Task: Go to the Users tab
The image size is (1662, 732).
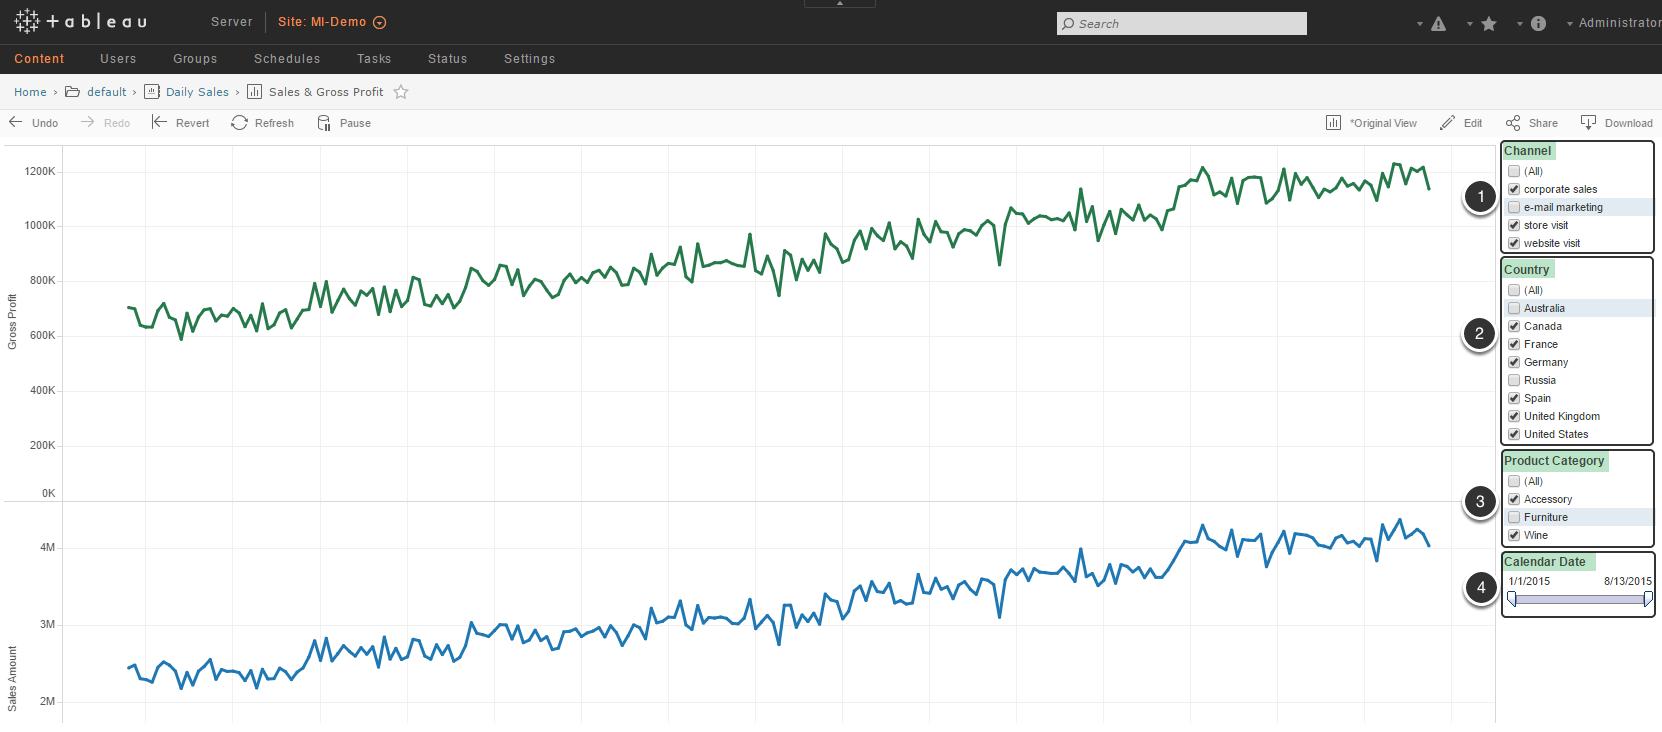Action: 118,59
